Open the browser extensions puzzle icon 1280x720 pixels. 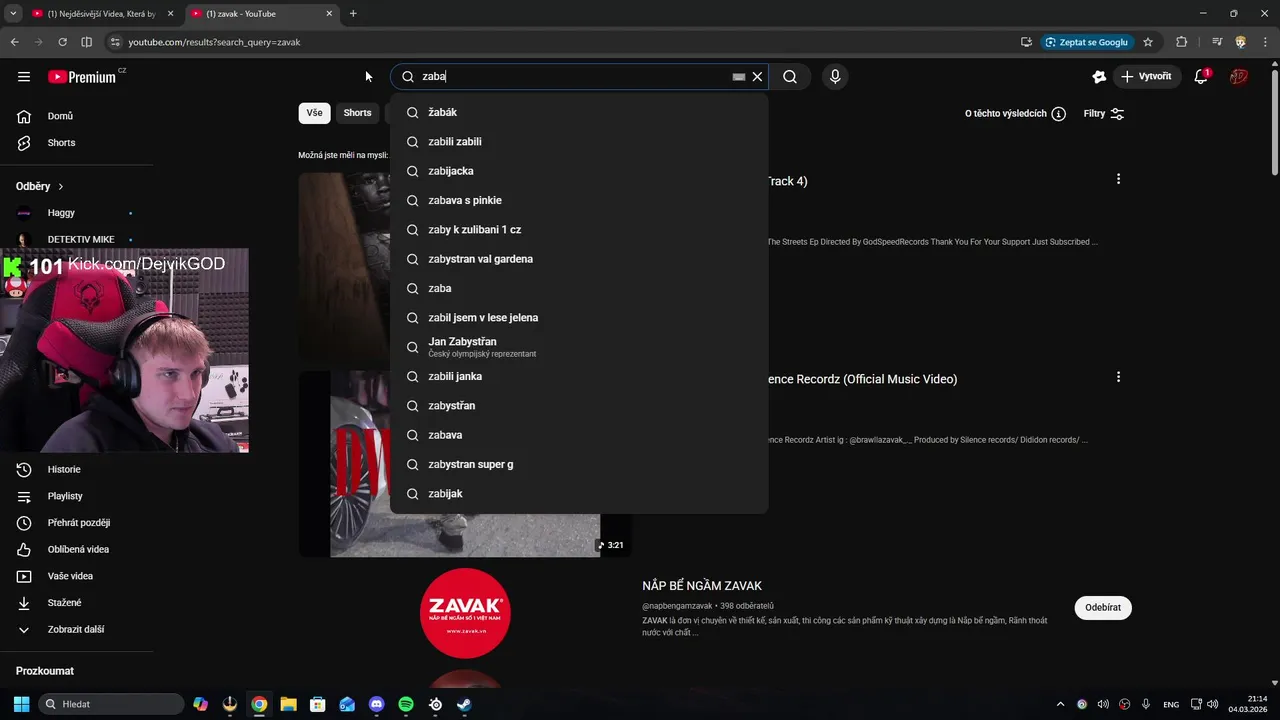click(x=1182, y=42)
